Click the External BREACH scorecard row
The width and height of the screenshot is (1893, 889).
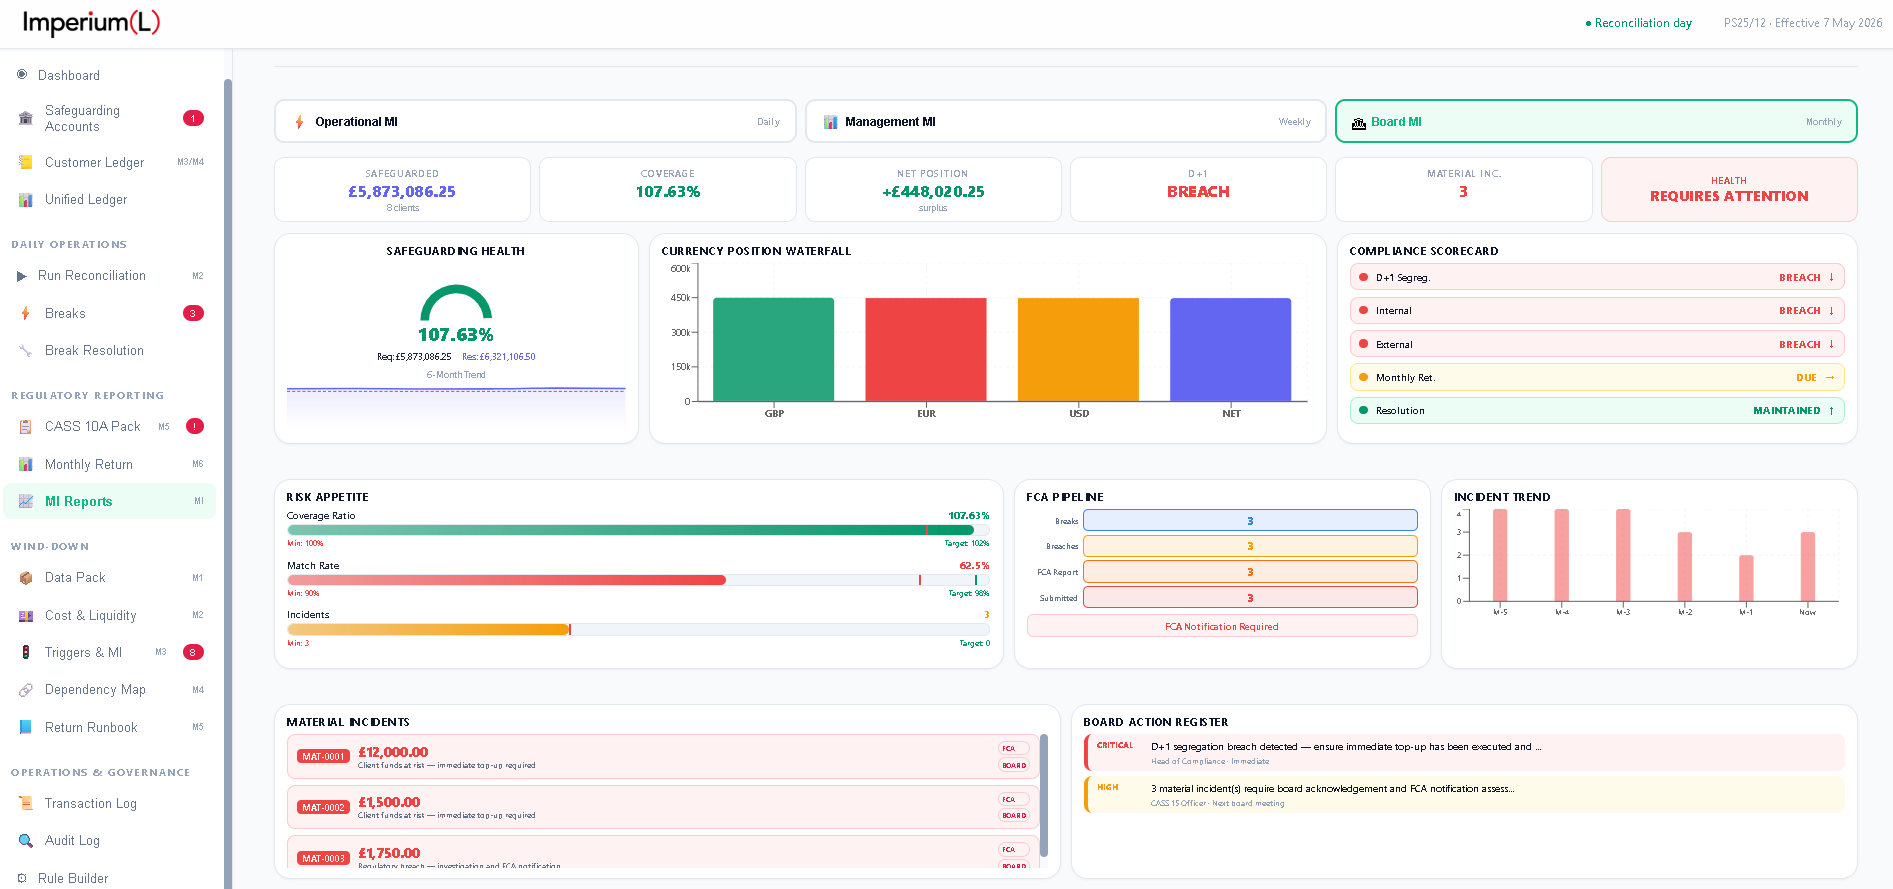pyautogui.click(x=1597, y=344)
